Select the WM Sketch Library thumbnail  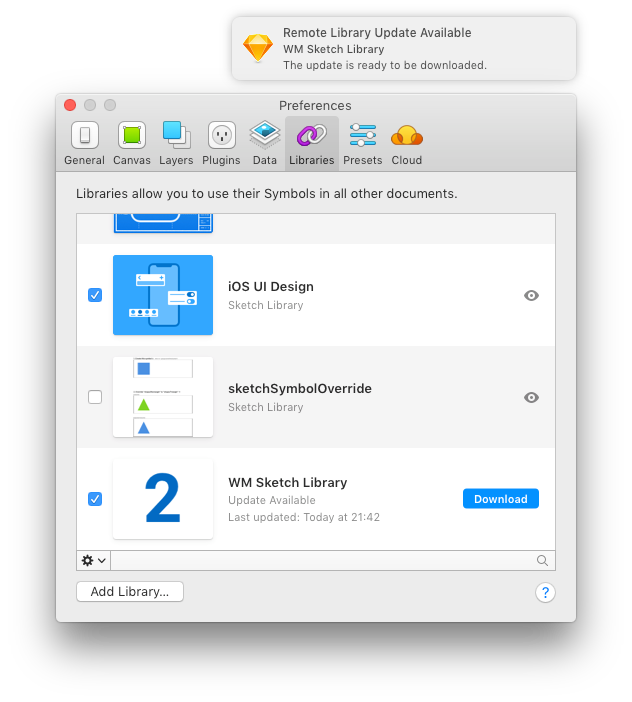tap(163, 499)
